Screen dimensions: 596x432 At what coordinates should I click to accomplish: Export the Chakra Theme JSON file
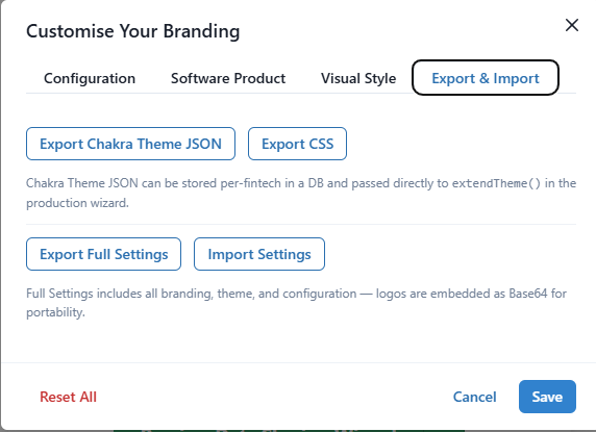tap(131, 144)
